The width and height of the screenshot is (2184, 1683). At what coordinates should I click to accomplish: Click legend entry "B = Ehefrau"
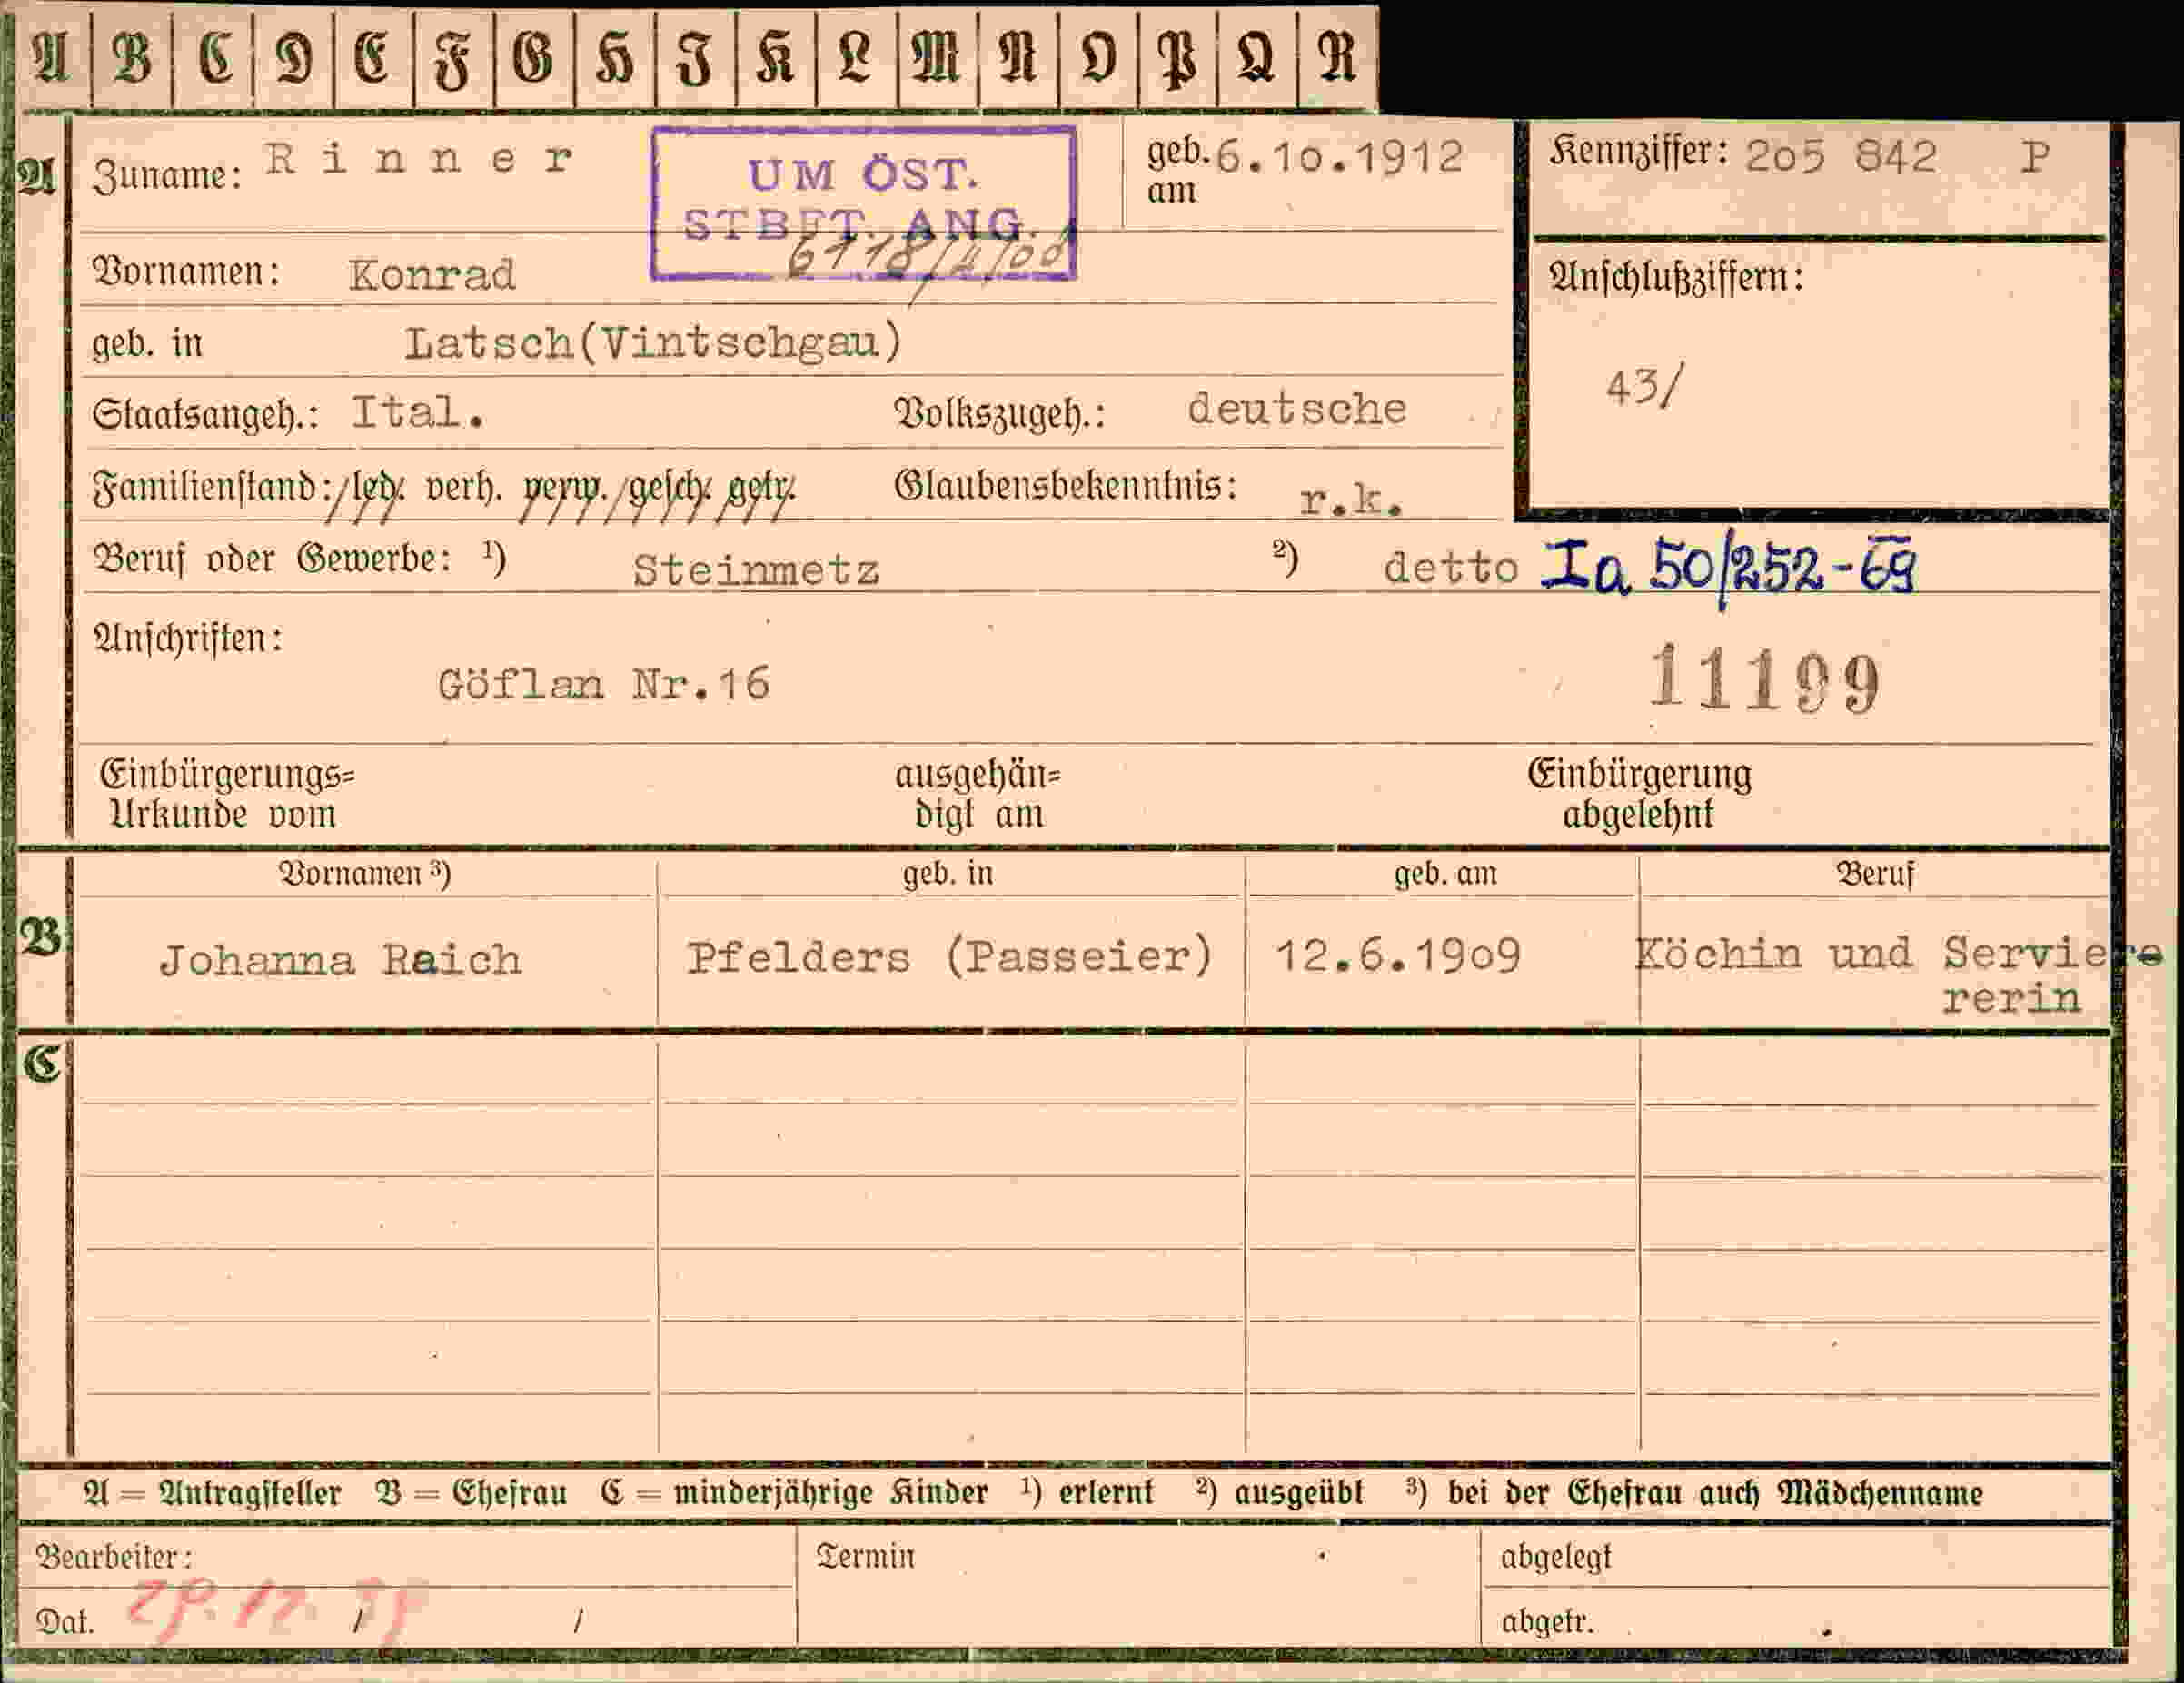click(471, 1493)
